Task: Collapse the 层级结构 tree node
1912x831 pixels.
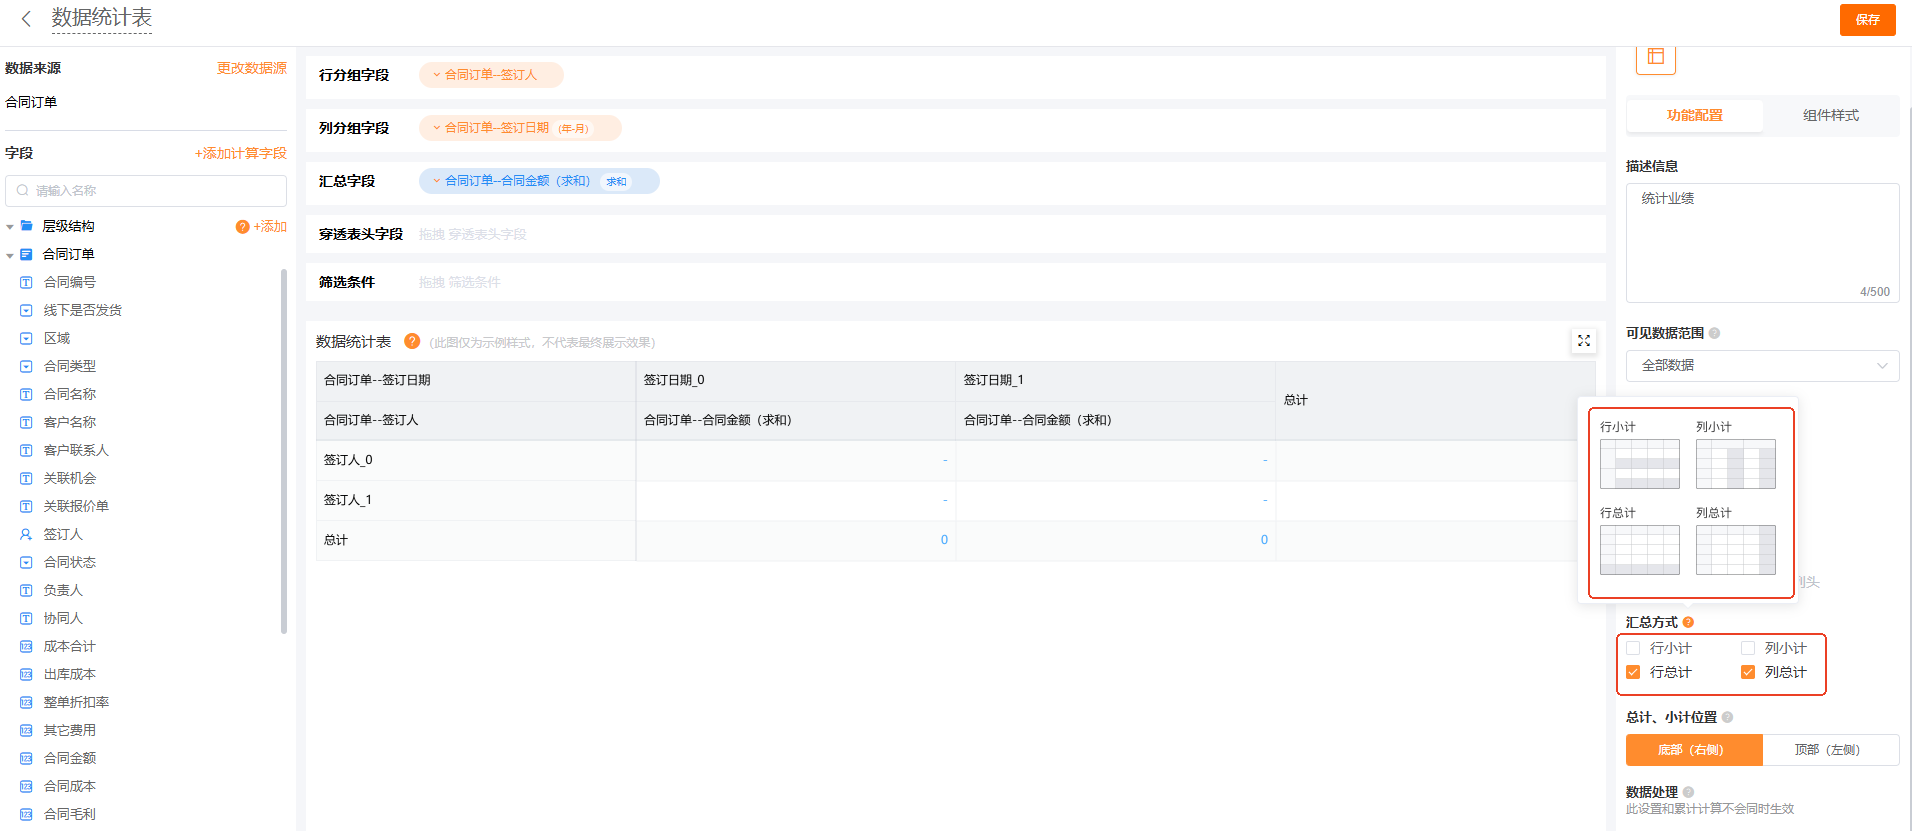Action: click(x=10, y=227)
